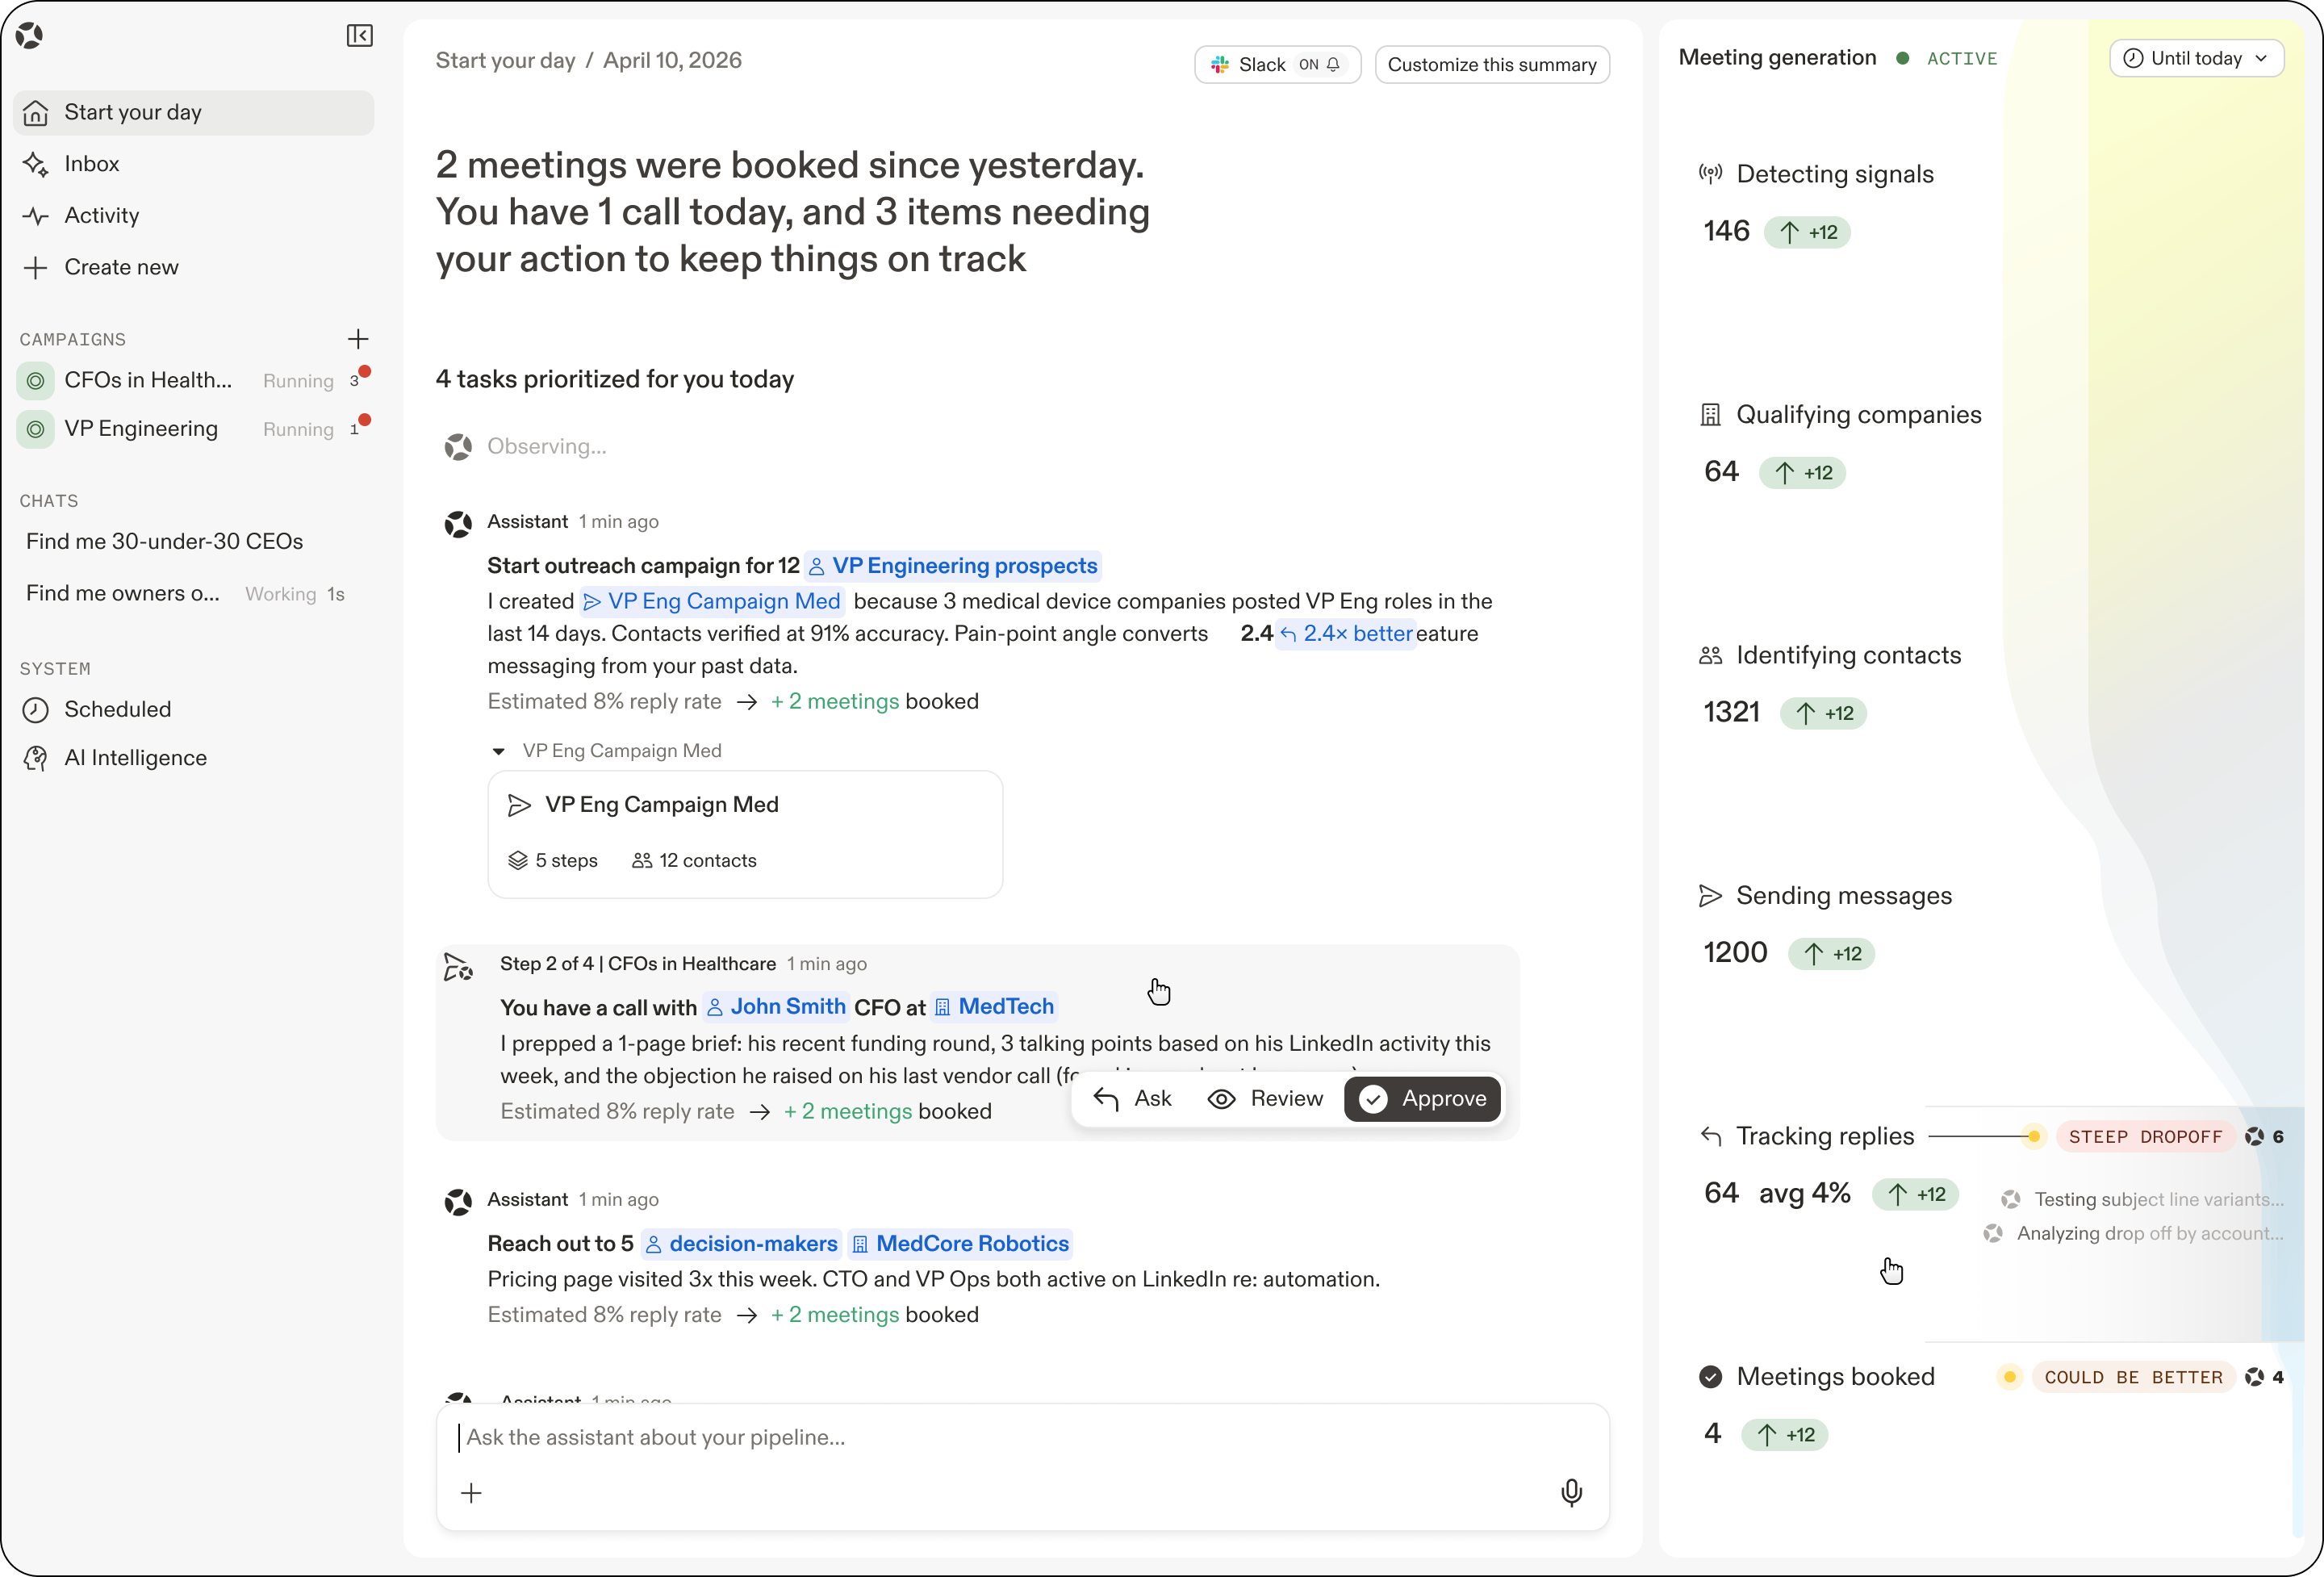Collapse the VP Eng Campaign Med section
2324x1577 pixels.
pos(498,751)
